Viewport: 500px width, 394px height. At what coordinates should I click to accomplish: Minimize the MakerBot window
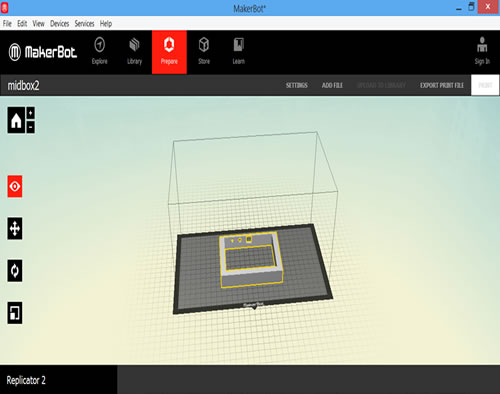coord(459,8)
